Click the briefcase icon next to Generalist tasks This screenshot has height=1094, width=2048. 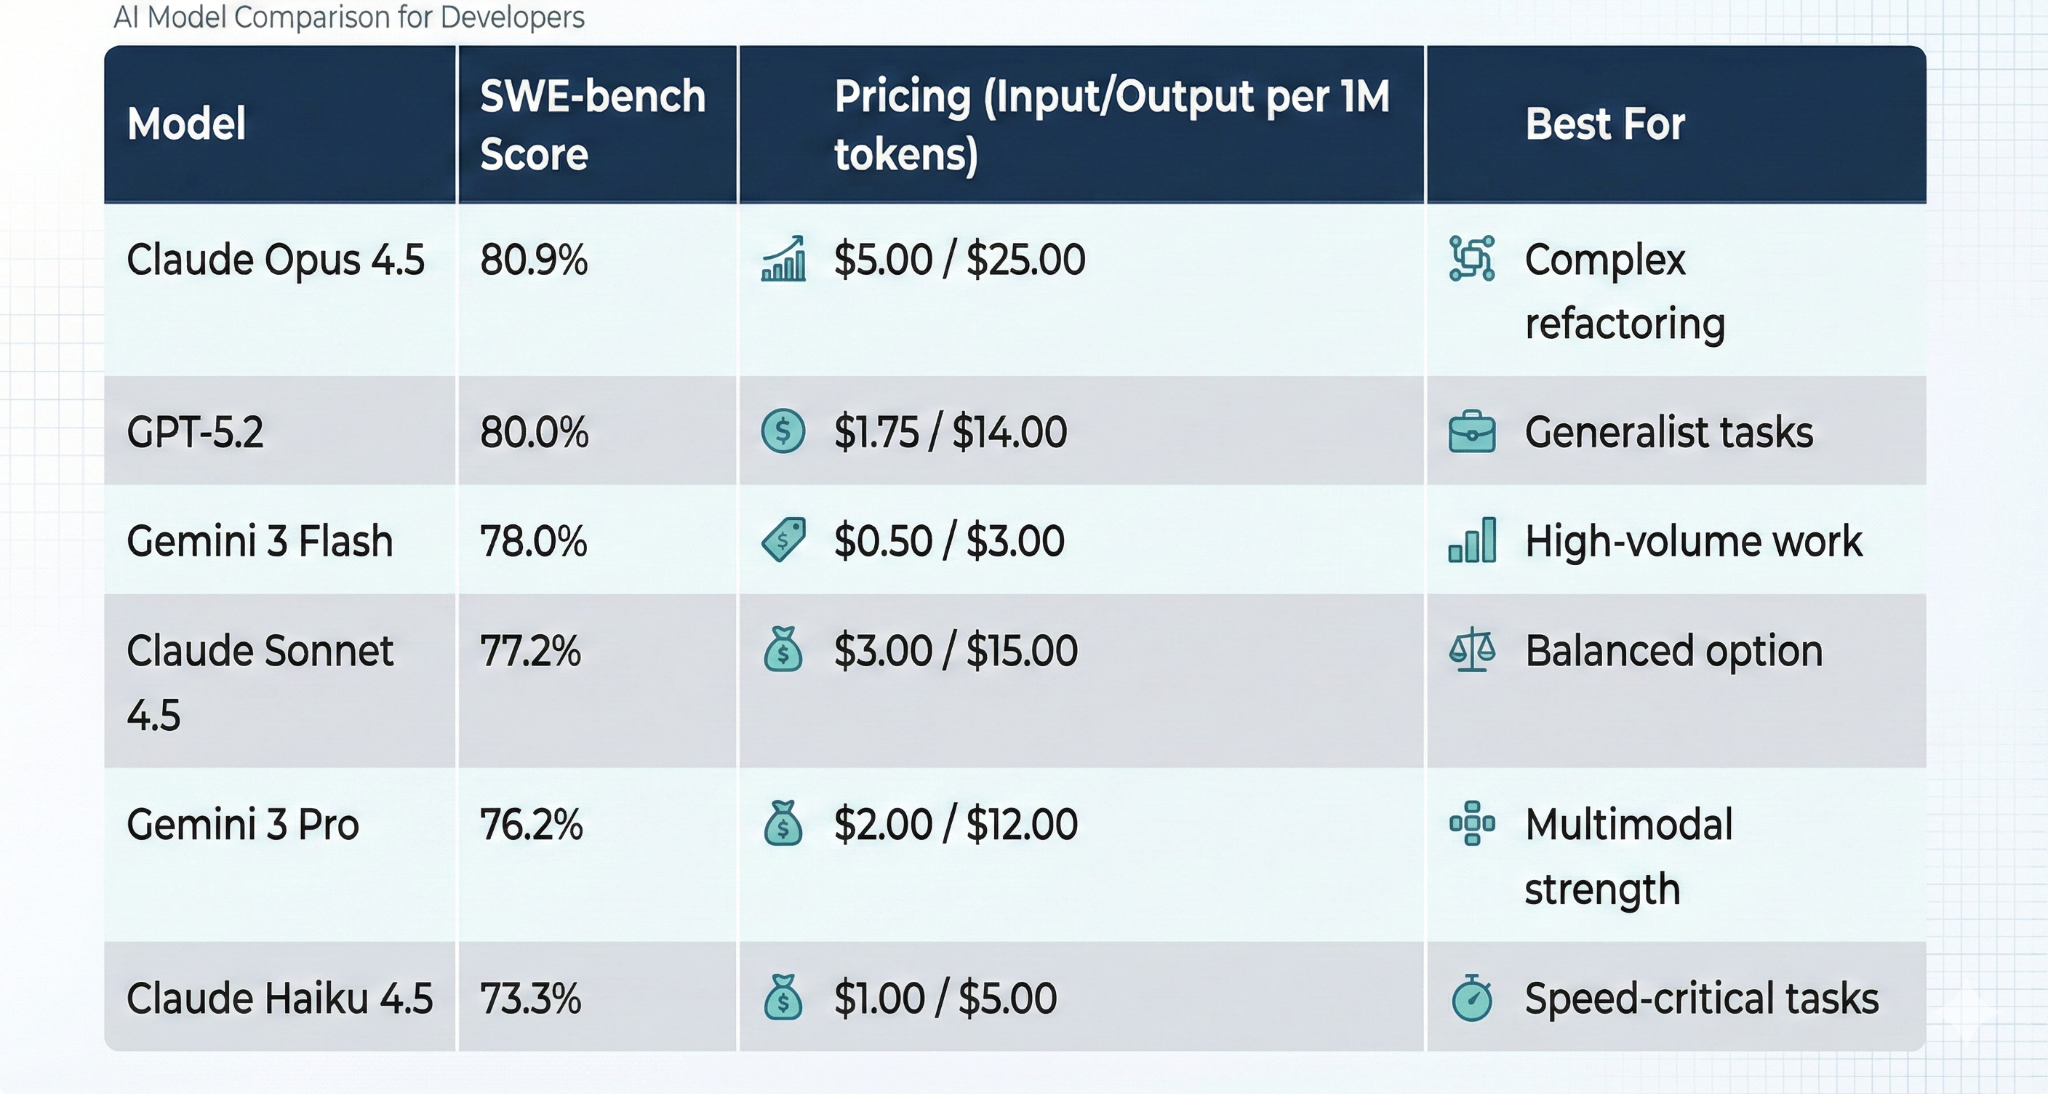[1472, 431]
